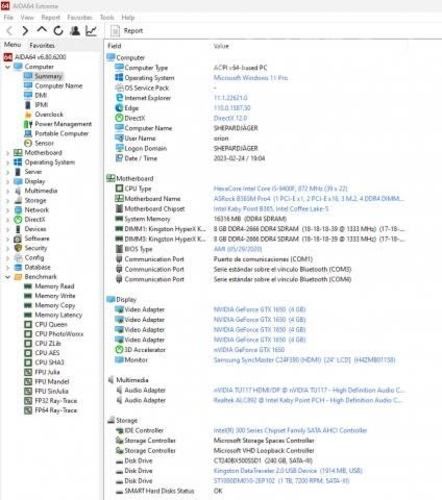
Task: Click the 3D Accelerator field icon
Action: point(119,350)
